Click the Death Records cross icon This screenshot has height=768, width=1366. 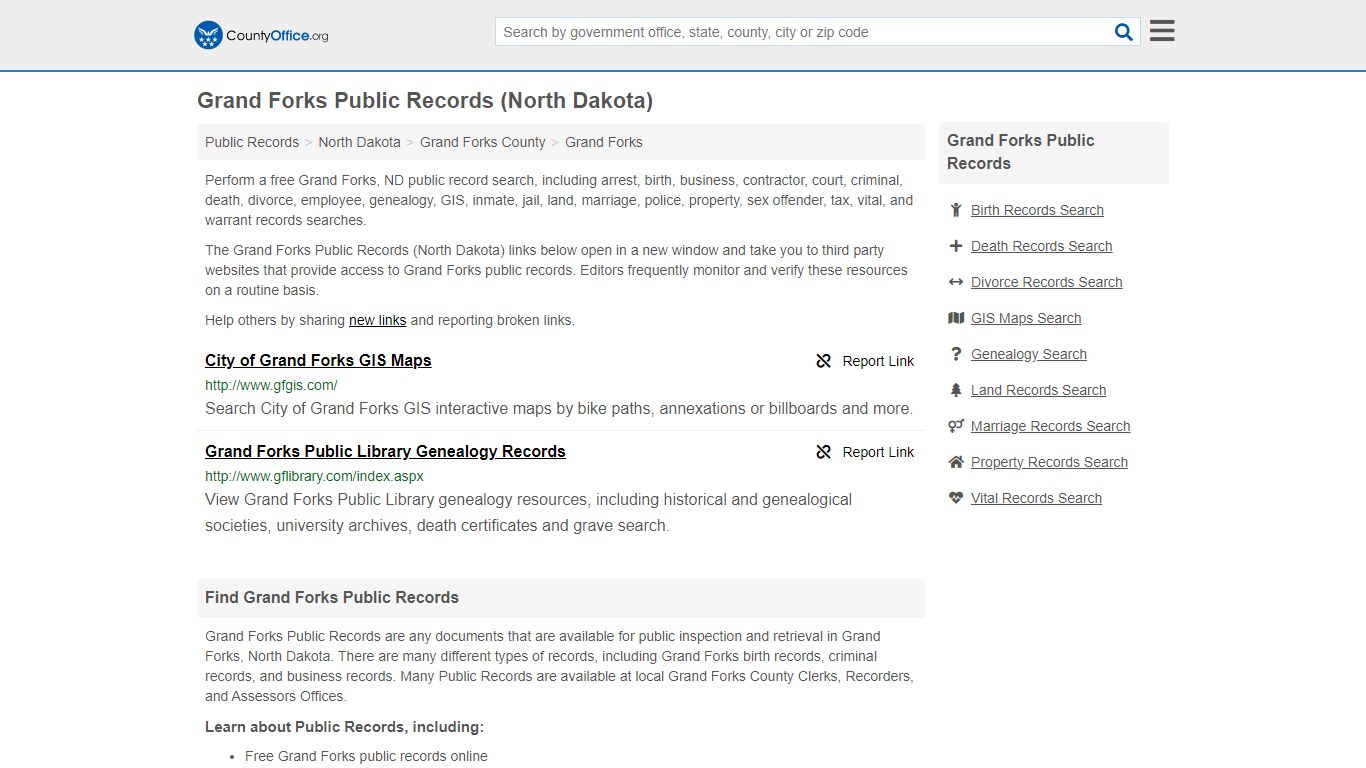click(956, 246)
